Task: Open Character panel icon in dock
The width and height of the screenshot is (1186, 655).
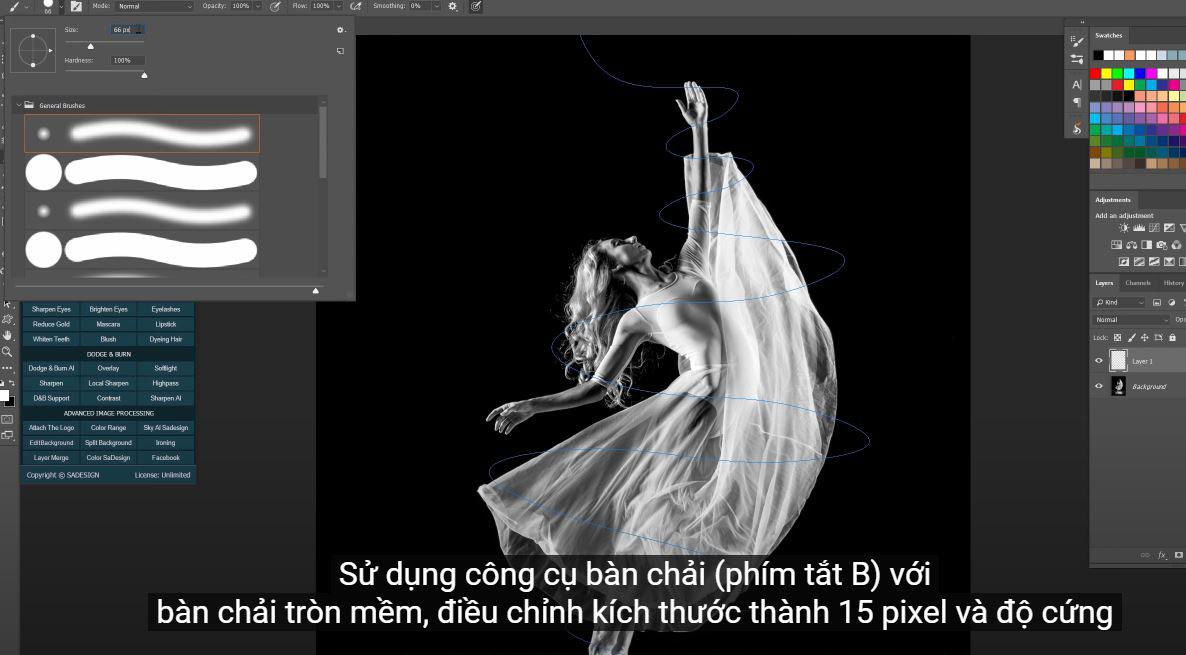Action: point(1077,85)
